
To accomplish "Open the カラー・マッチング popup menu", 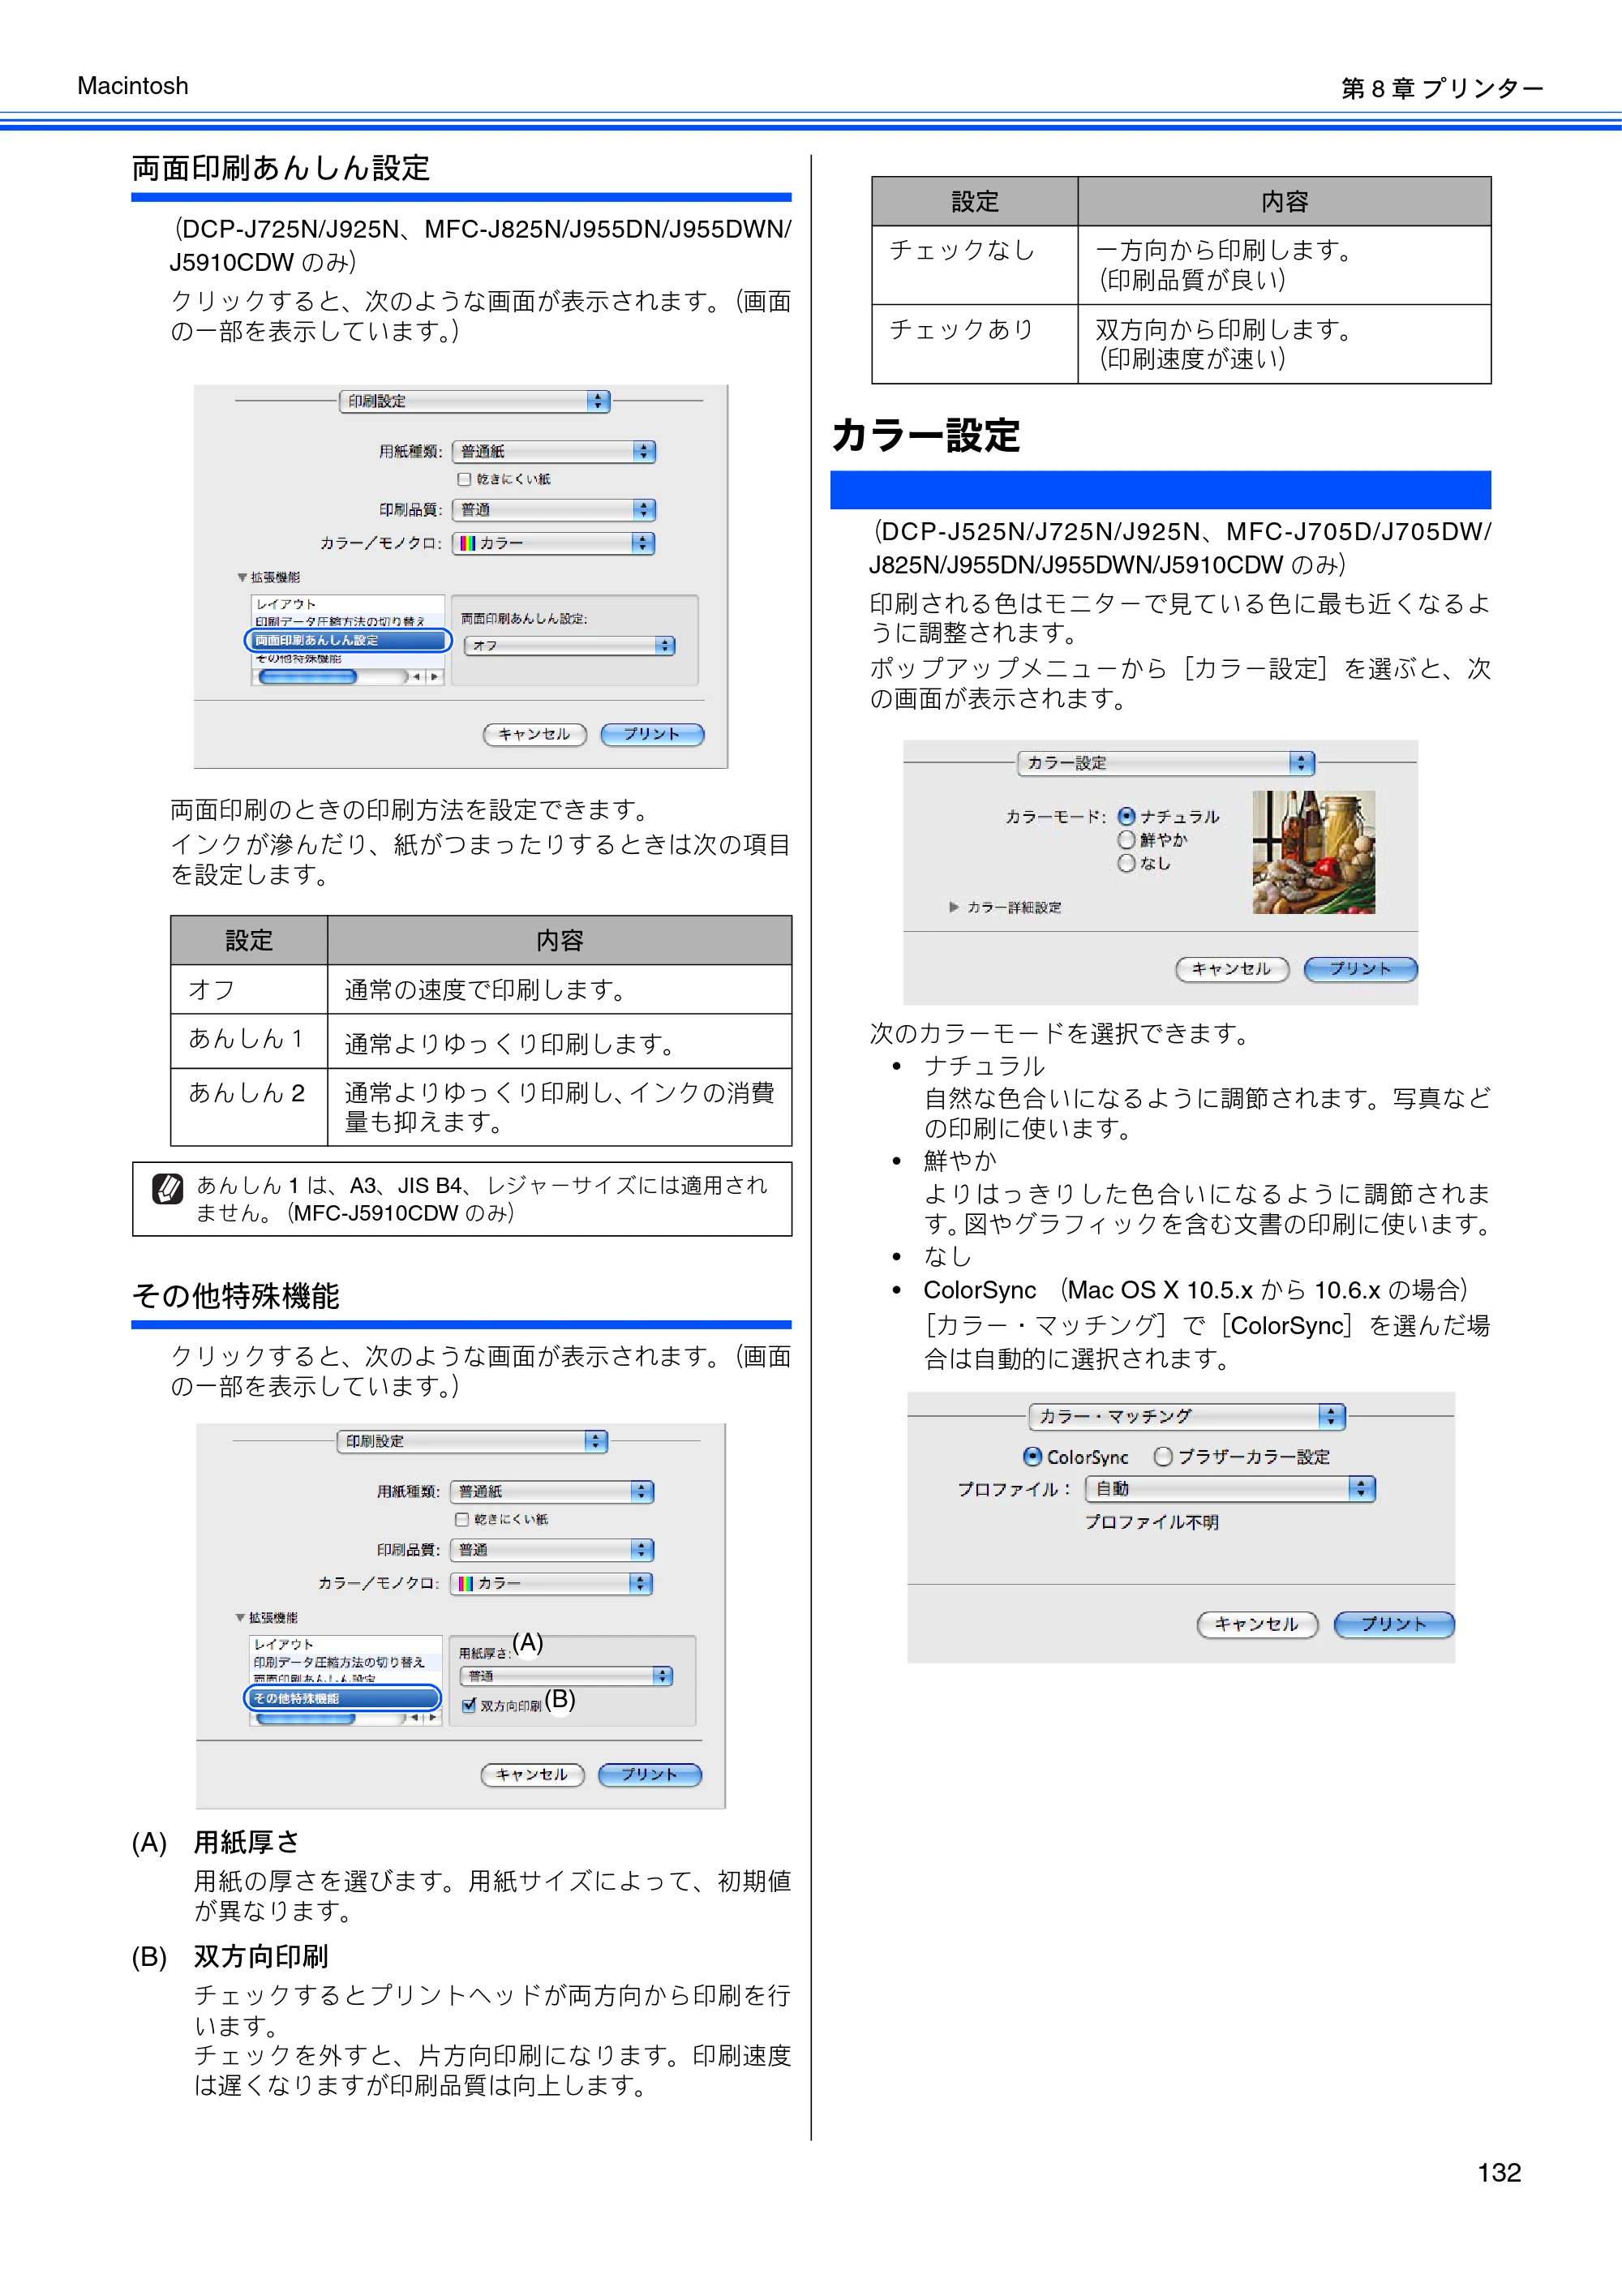I will pos(1187,1417).
